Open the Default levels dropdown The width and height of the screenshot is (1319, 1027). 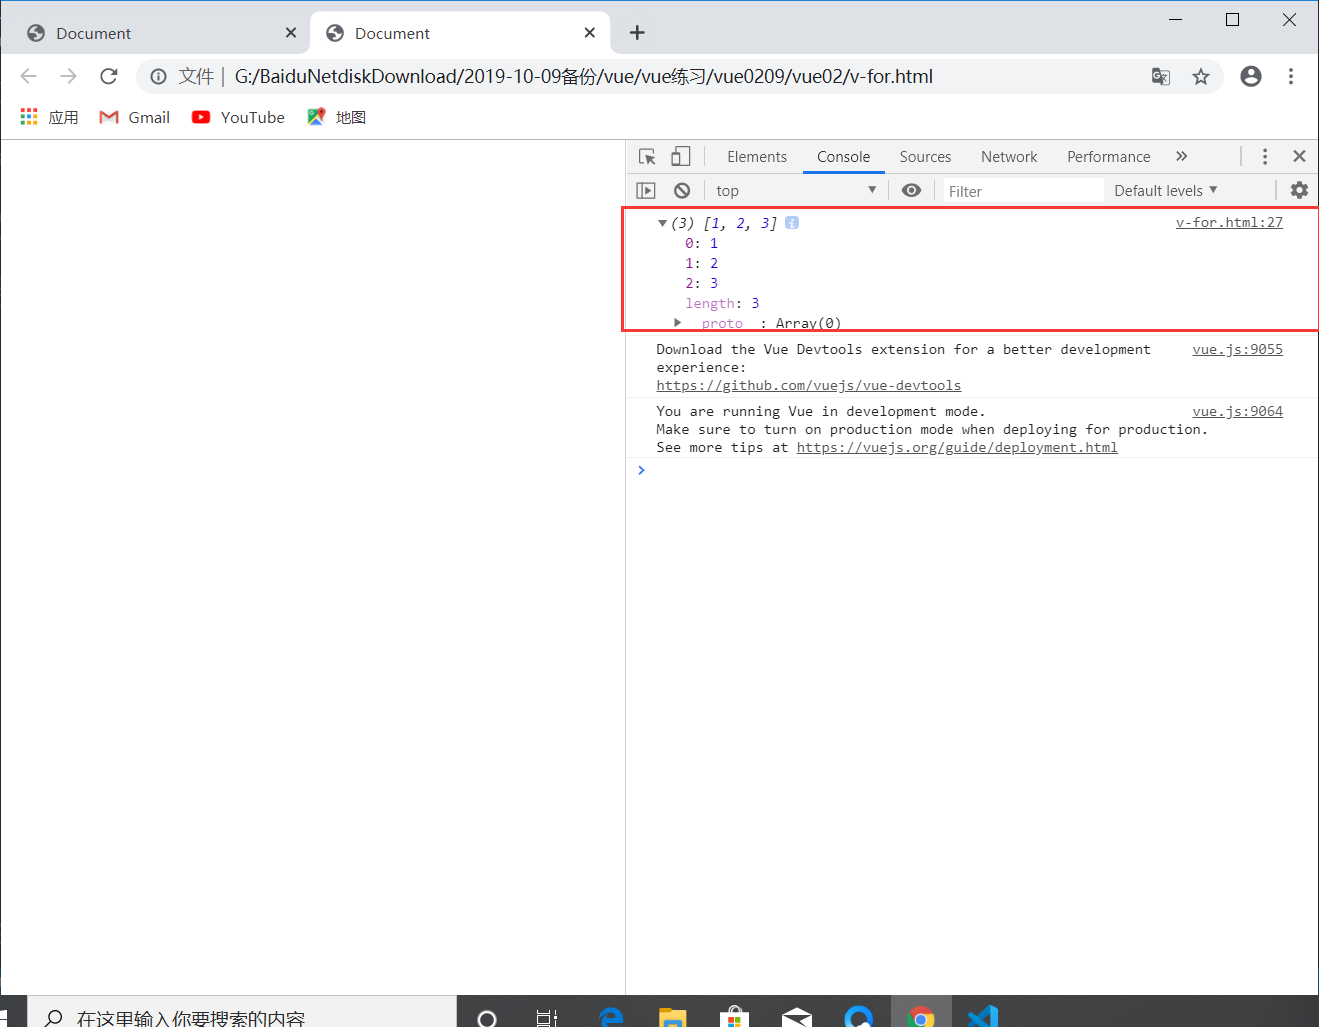point(1166,190)
